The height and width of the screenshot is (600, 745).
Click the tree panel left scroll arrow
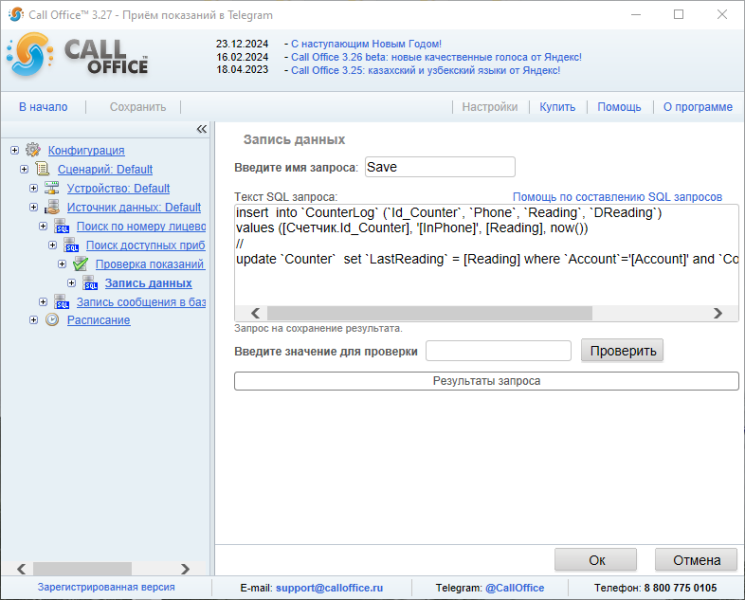click(21, 569)
